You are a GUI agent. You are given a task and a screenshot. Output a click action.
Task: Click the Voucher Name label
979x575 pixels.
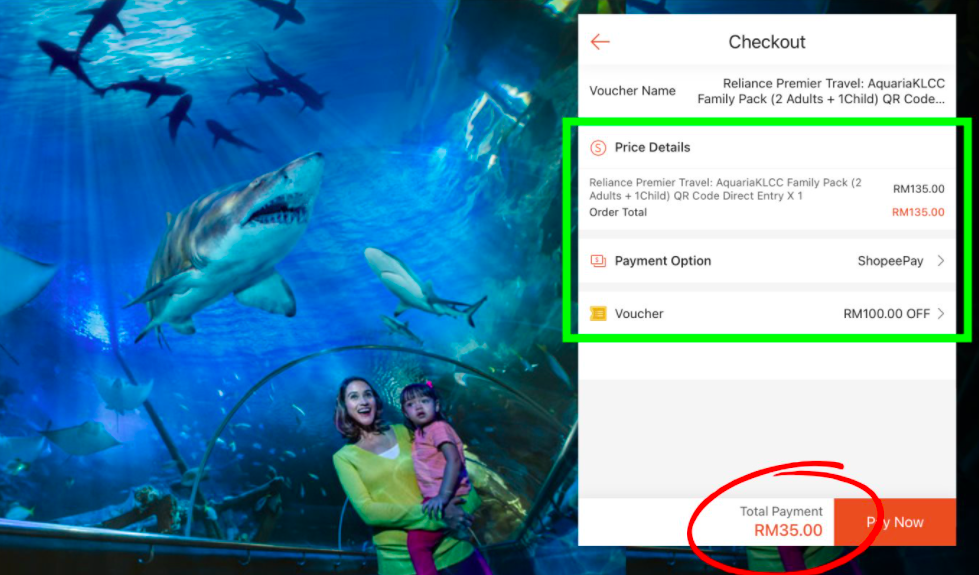coord(632,91)
